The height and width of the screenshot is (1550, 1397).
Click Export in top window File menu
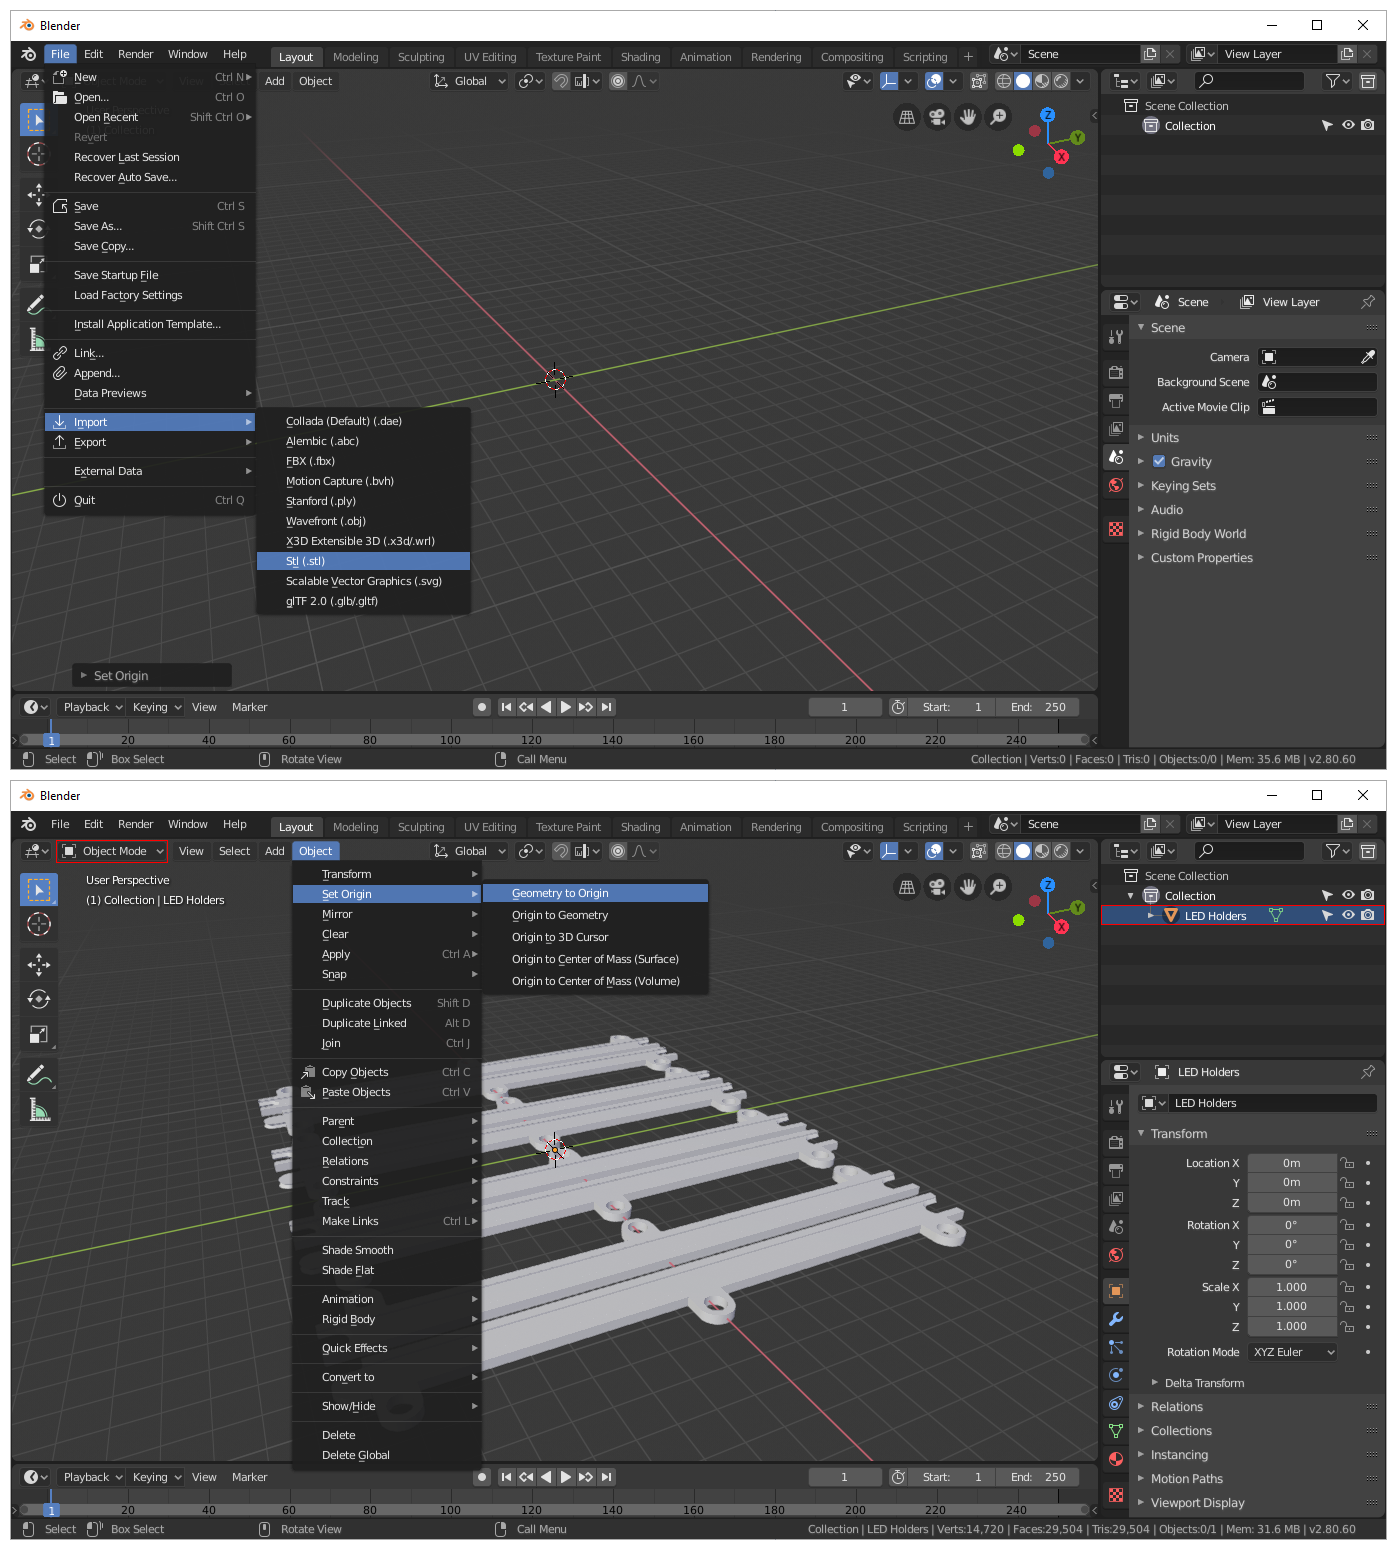pos(150,442)
